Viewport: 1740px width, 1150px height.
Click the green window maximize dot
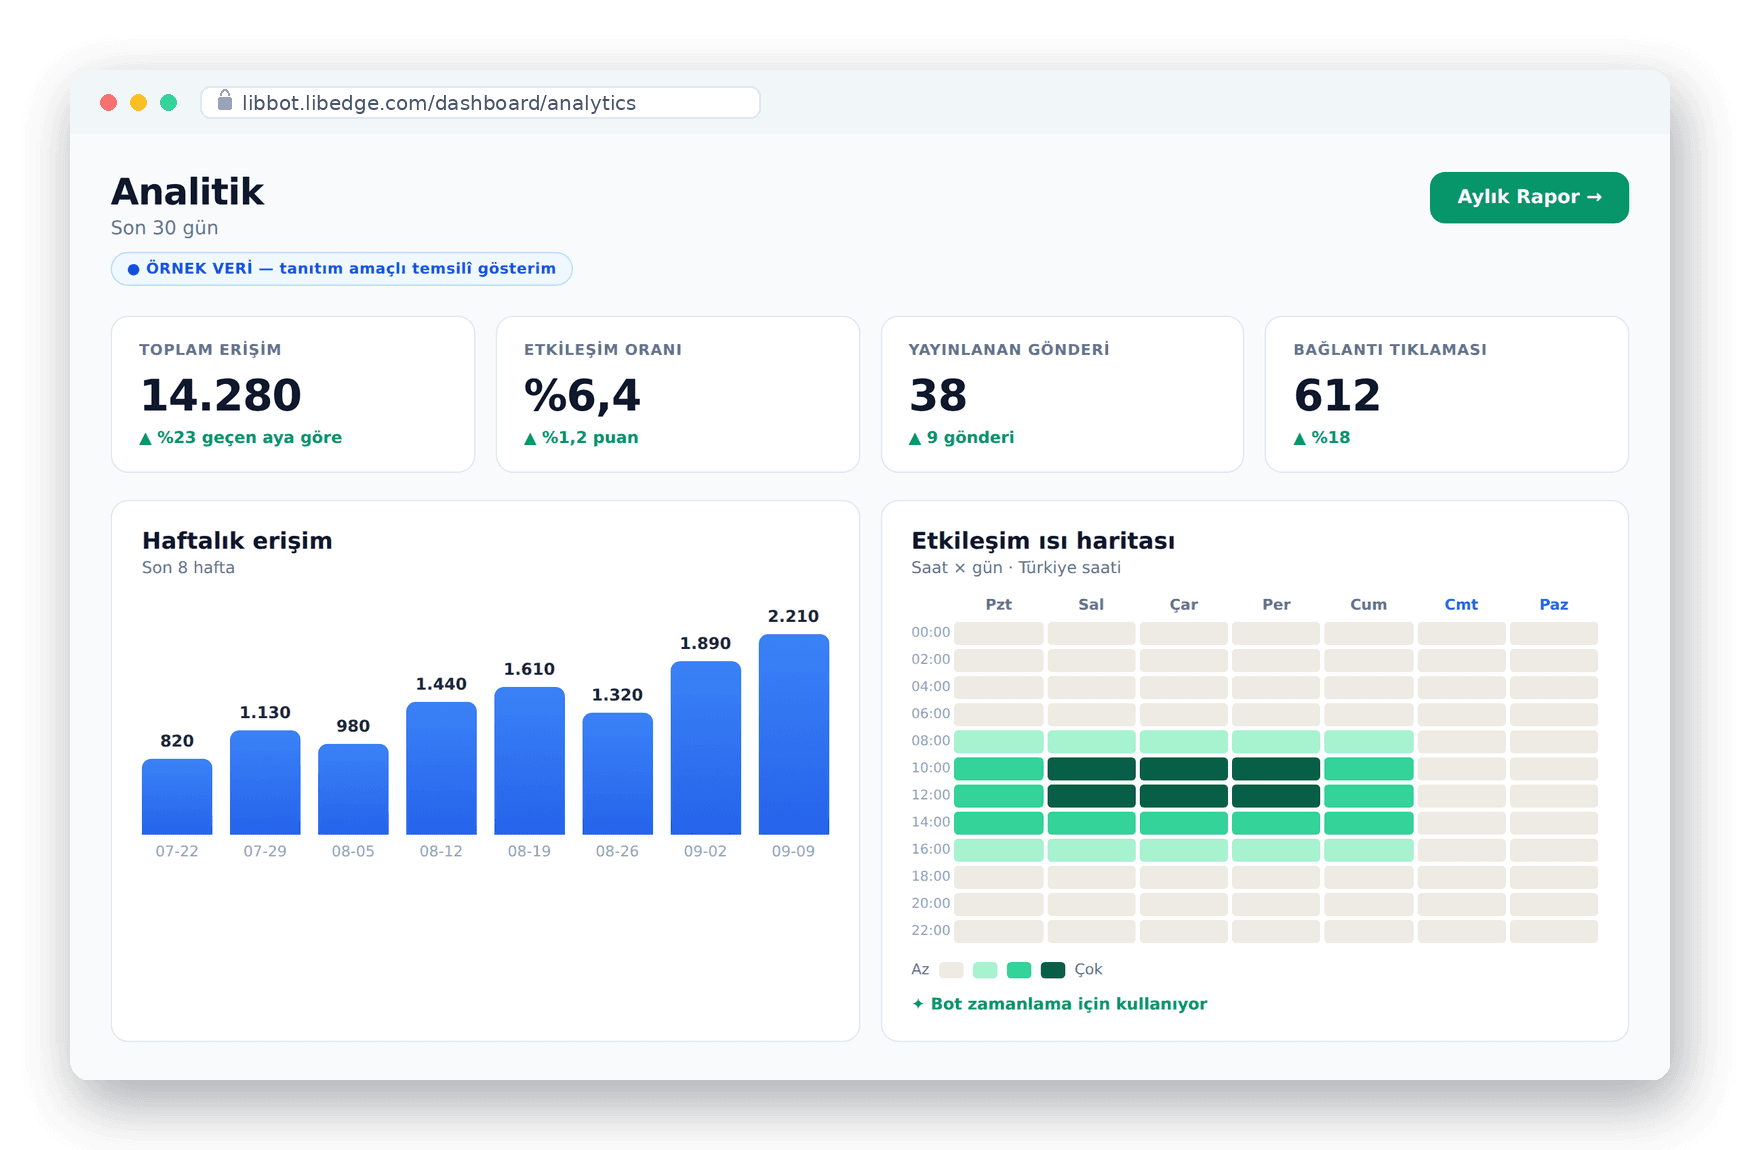pyautogui.click(x=169, y=102)
